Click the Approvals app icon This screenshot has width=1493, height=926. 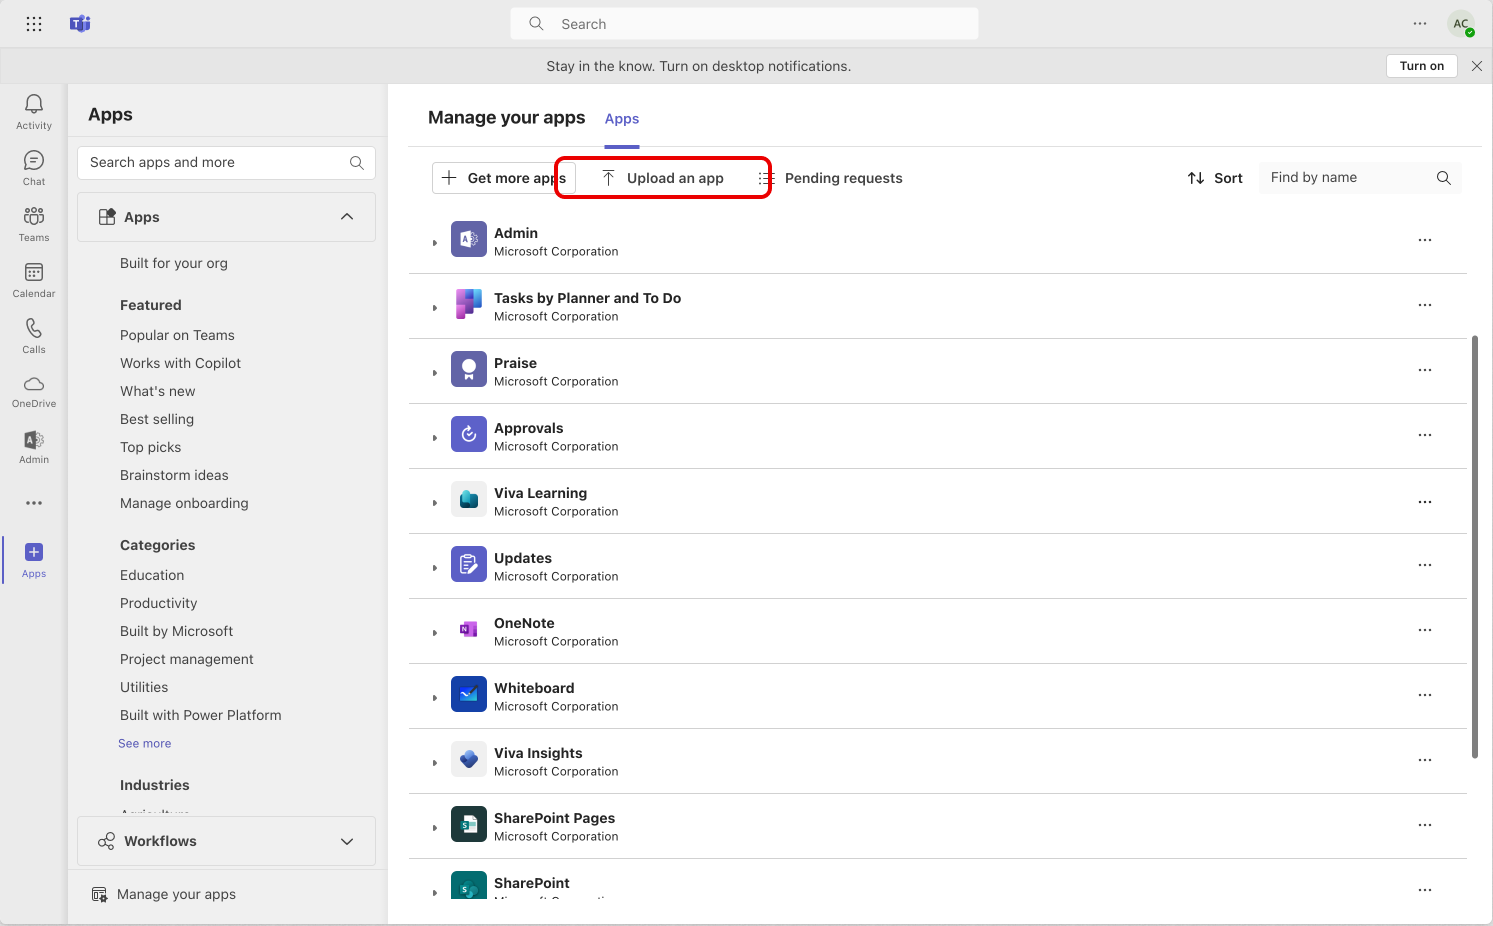pyautogui.click(x=469, y=434)
